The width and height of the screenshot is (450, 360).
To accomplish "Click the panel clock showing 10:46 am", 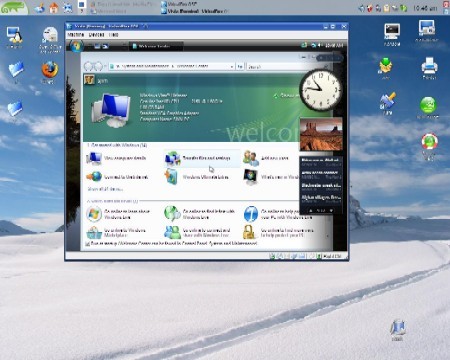I will [425, 8].
